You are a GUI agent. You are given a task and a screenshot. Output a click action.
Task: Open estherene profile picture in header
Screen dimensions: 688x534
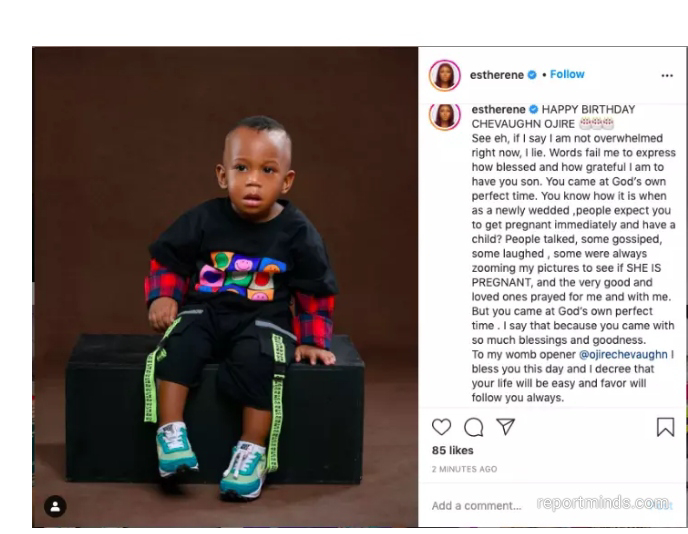coord(444,75)
